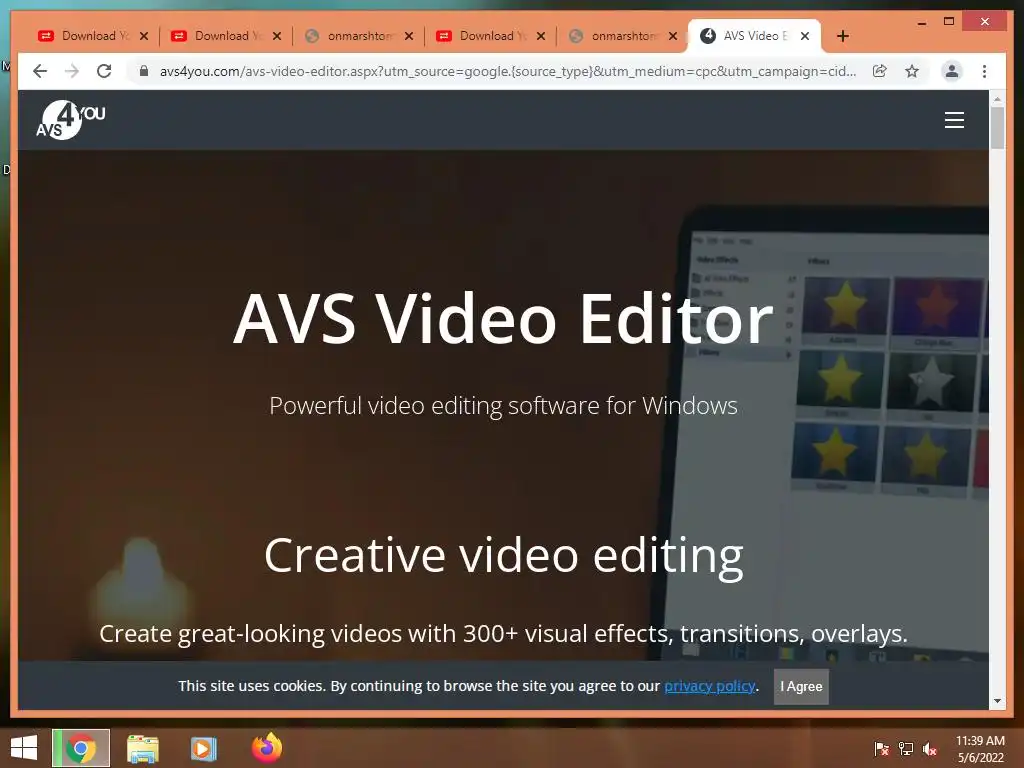Close the third Download tab
Screen dimensions: 1024x768
pyautogui.click(x=541, y=36)
